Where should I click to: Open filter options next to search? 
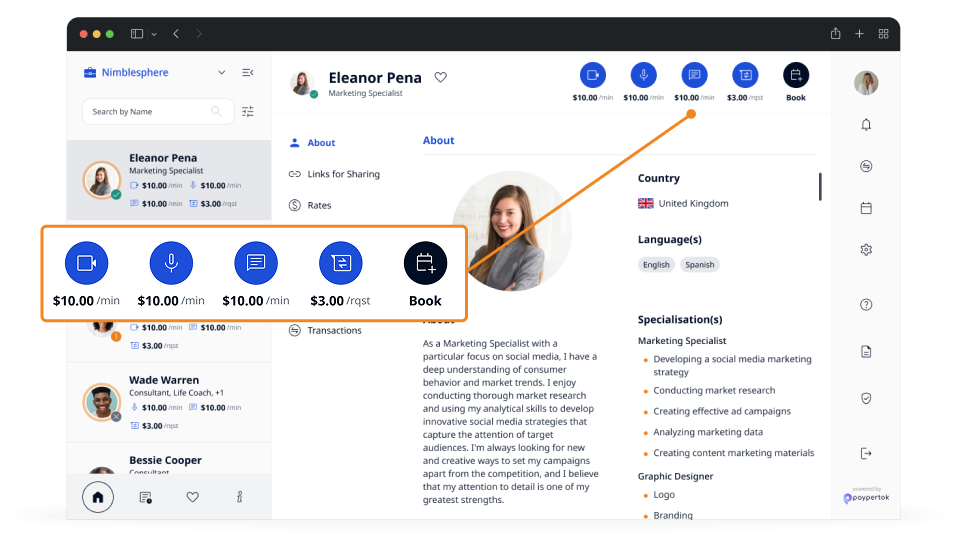click(x=248, y=111)
